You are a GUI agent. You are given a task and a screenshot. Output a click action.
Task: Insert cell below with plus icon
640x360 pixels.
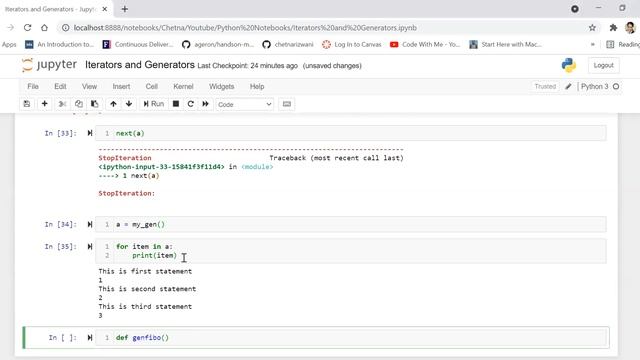[x=44, y=104]
